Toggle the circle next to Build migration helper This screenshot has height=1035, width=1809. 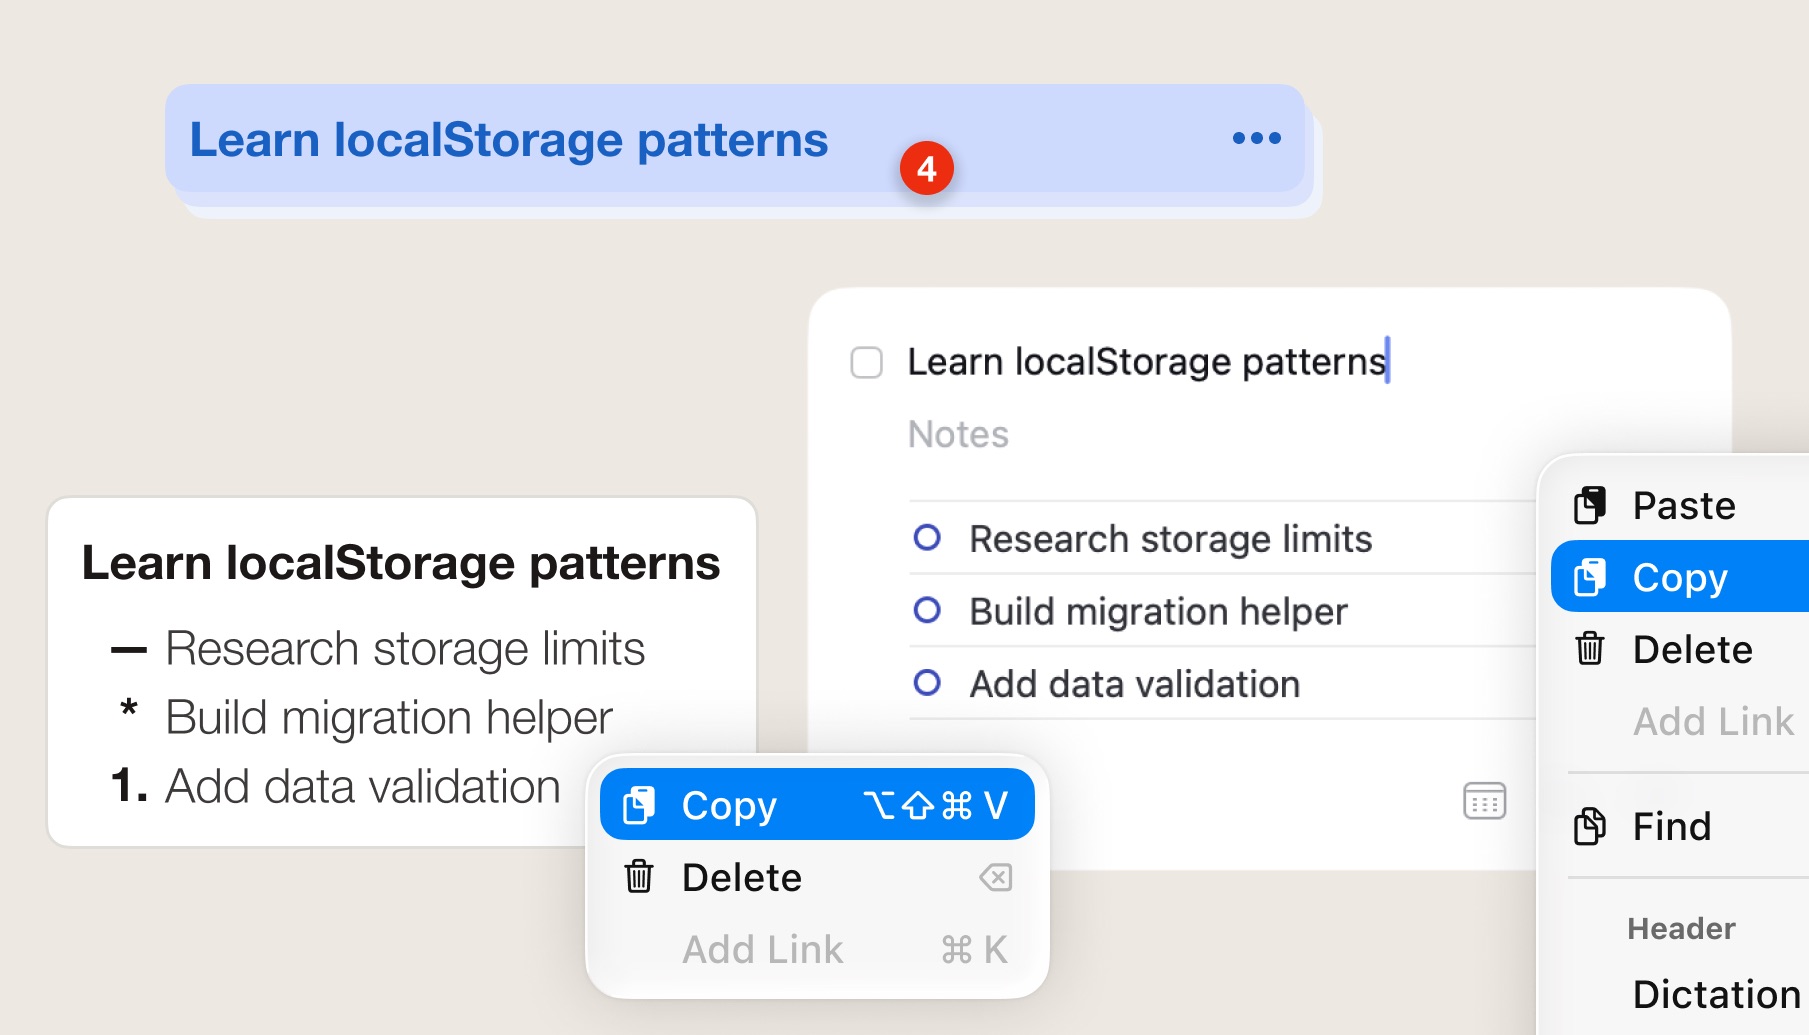click(928, 611)
